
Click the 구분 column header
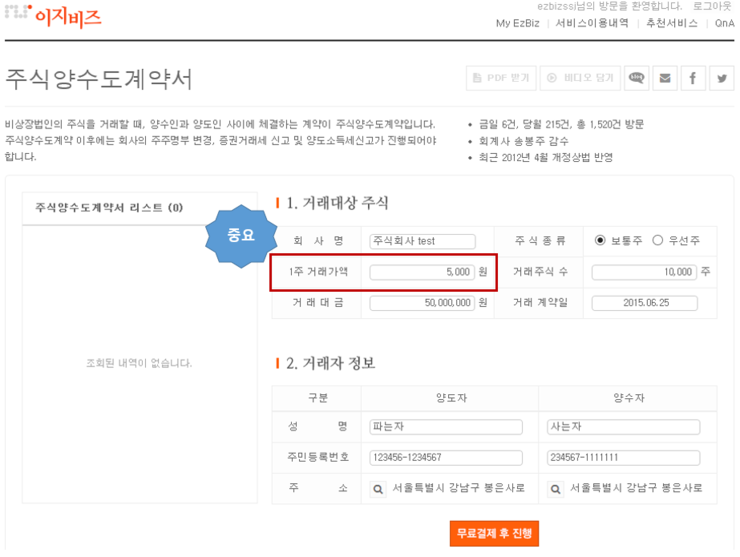[318, 398]
